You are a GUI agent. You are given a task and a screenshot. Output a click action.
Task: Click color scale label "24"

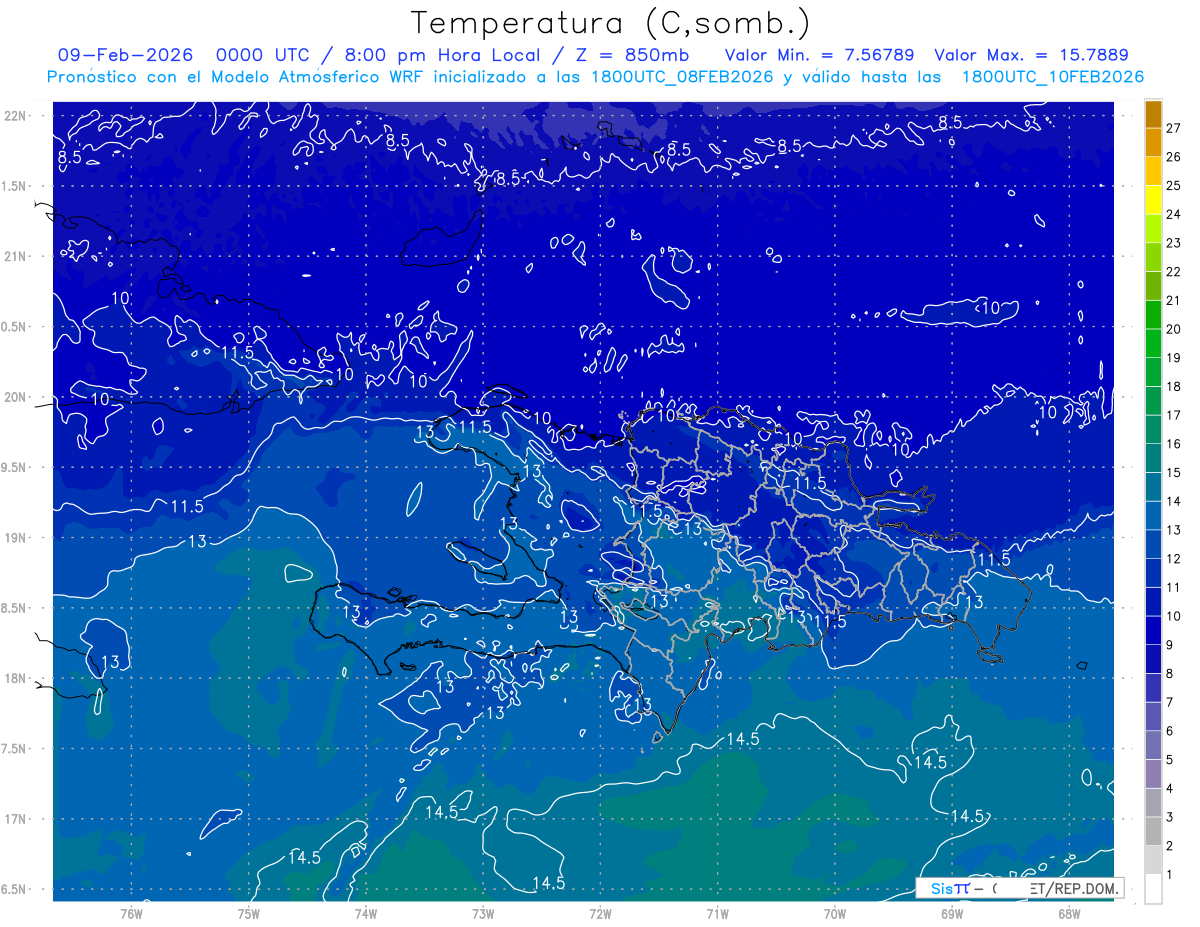coord(1173,214)
